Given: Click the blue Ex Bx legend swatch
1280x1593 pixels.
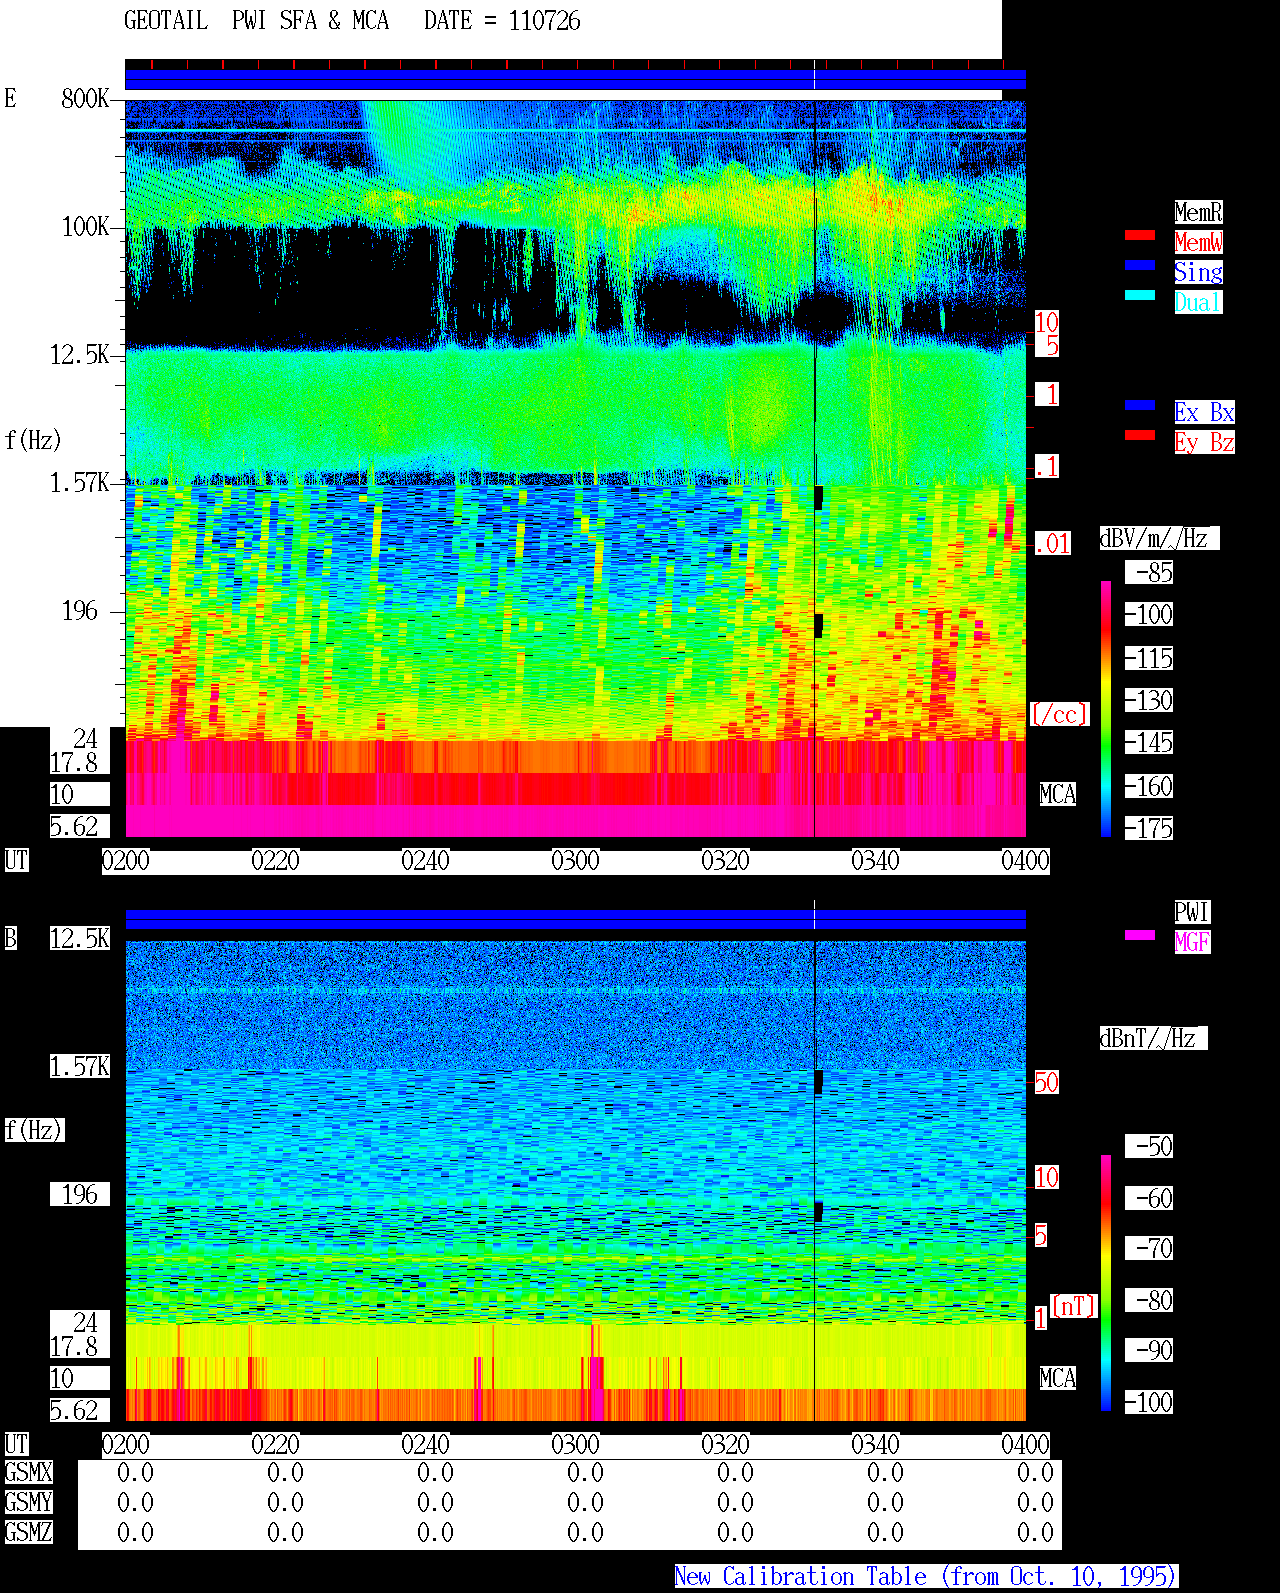Looking at the screenshot, I should click(1140, 405).
